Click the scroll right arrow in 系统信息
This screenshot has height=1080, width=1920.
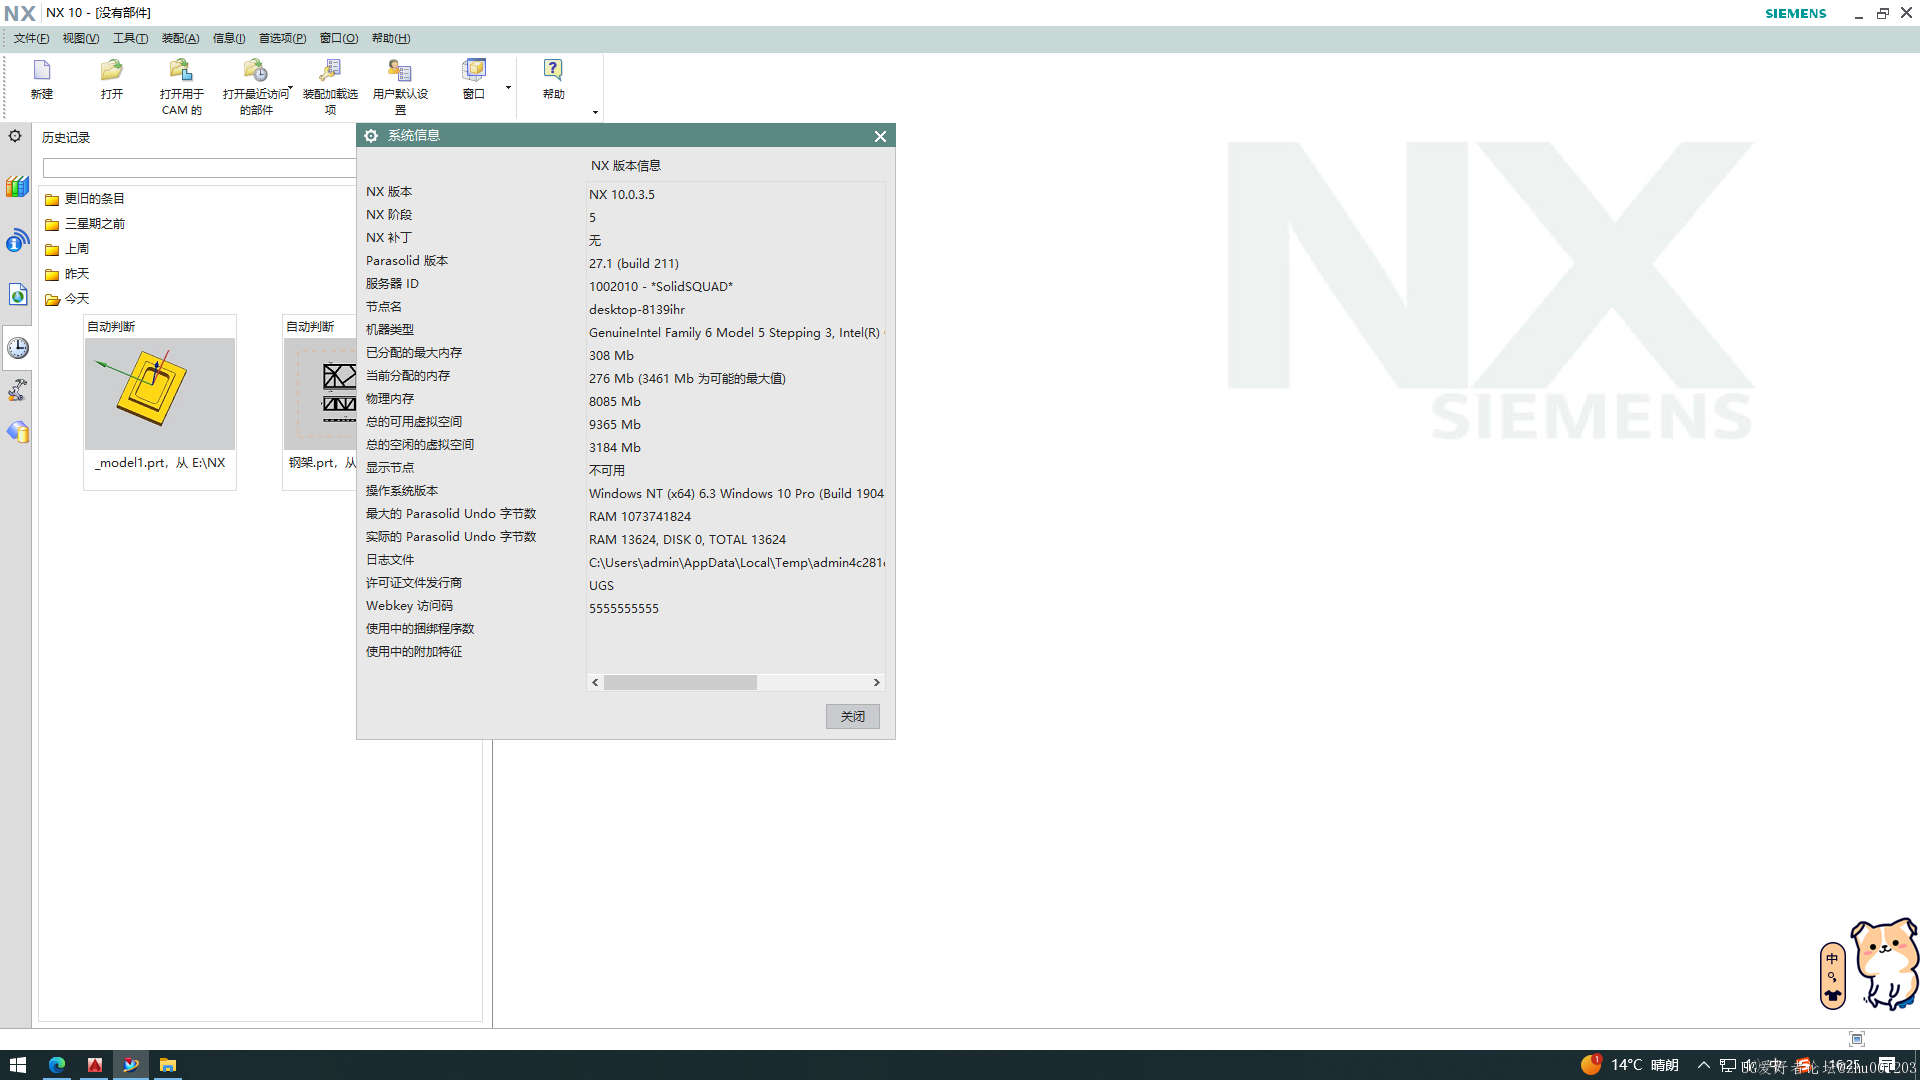[877, 682]
